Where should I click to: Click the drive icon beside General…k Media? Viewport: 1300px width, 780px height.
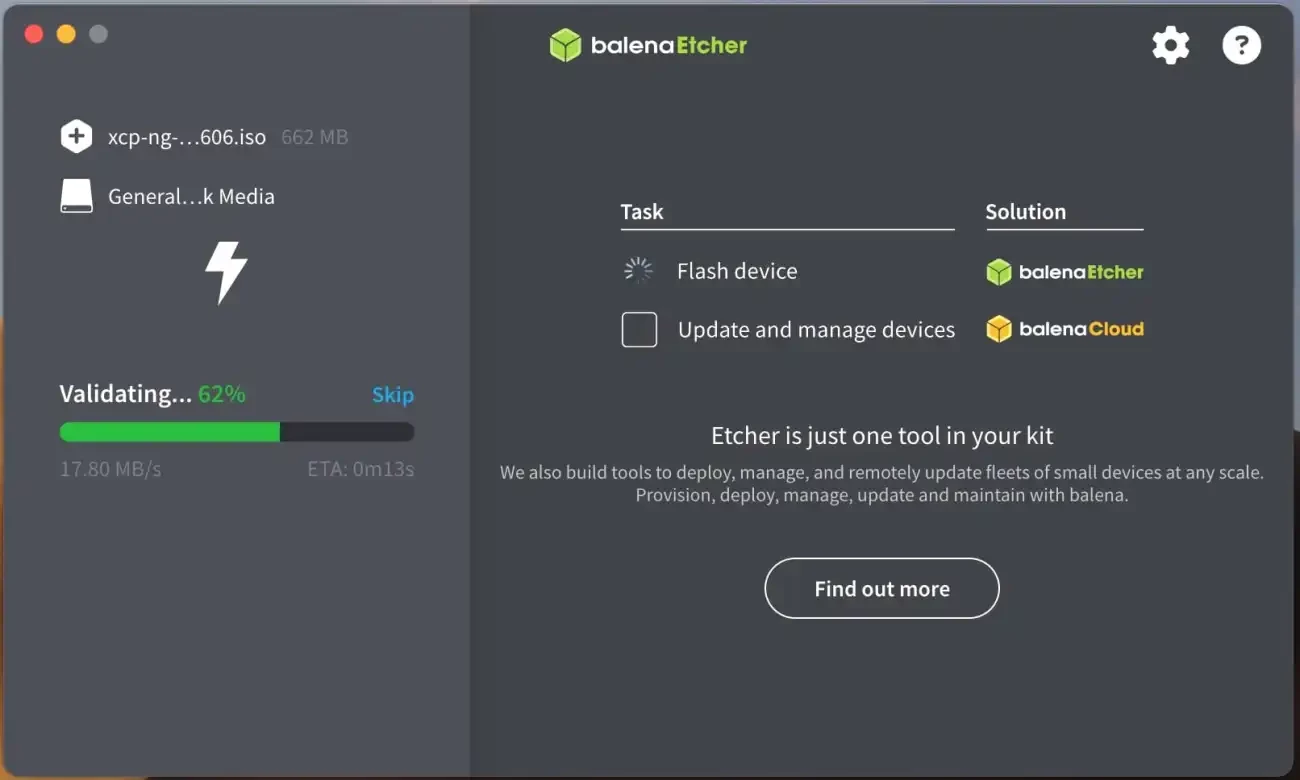[x=76, y=196]
